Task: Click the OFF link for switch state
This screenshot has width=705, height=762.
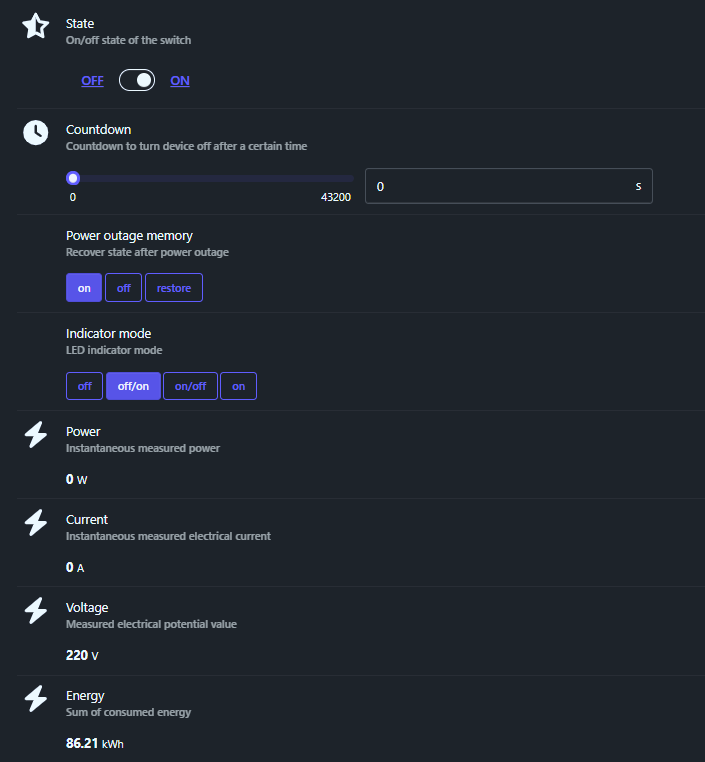Action: click(92, 81)
